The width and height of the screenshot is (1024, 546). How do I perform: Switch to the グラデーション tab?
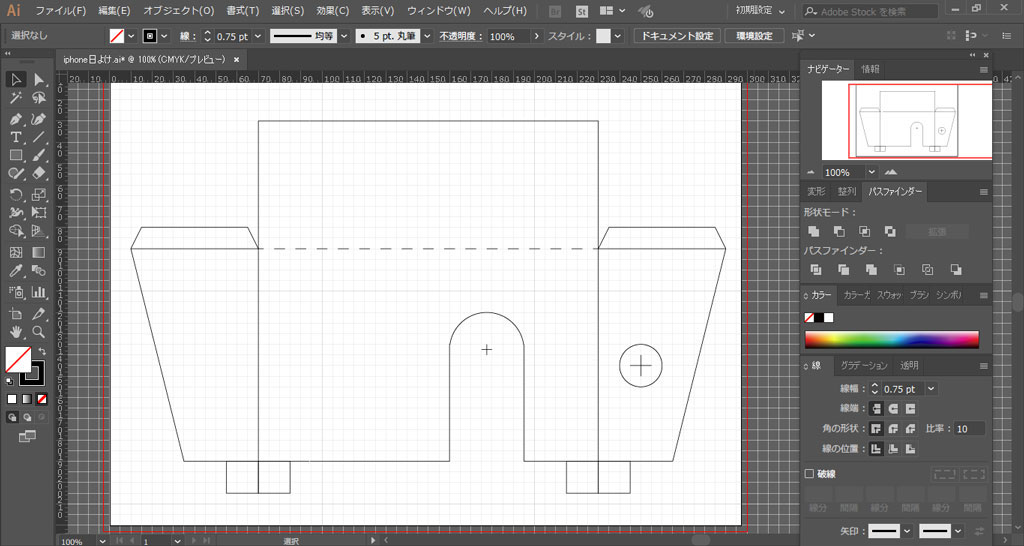pyautogui.click(x=863, y=366)
